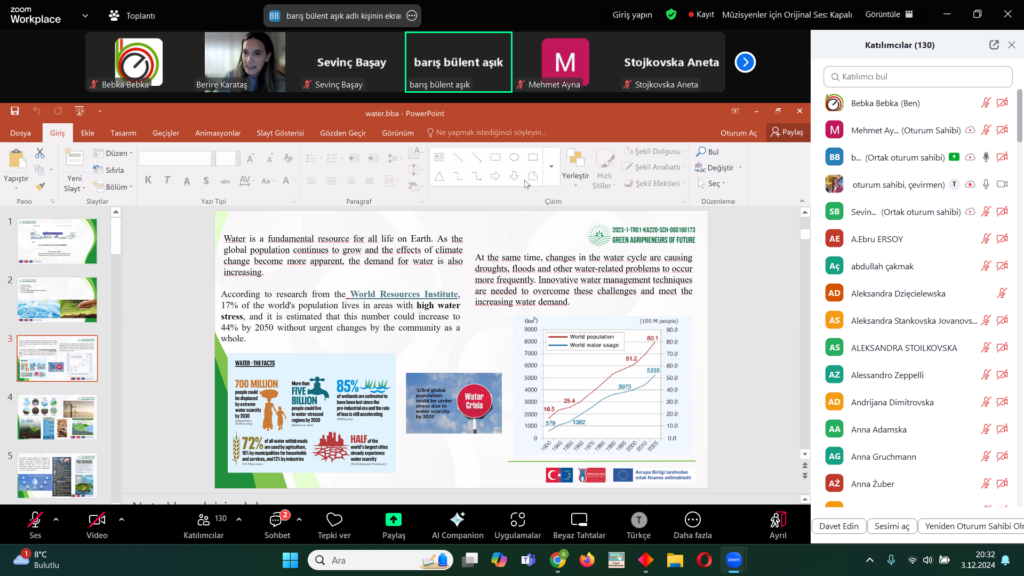Toggle the Katılımcılar participants panel
The height and width of the screenshot is (576, 1024).
(x=203, y=520)
